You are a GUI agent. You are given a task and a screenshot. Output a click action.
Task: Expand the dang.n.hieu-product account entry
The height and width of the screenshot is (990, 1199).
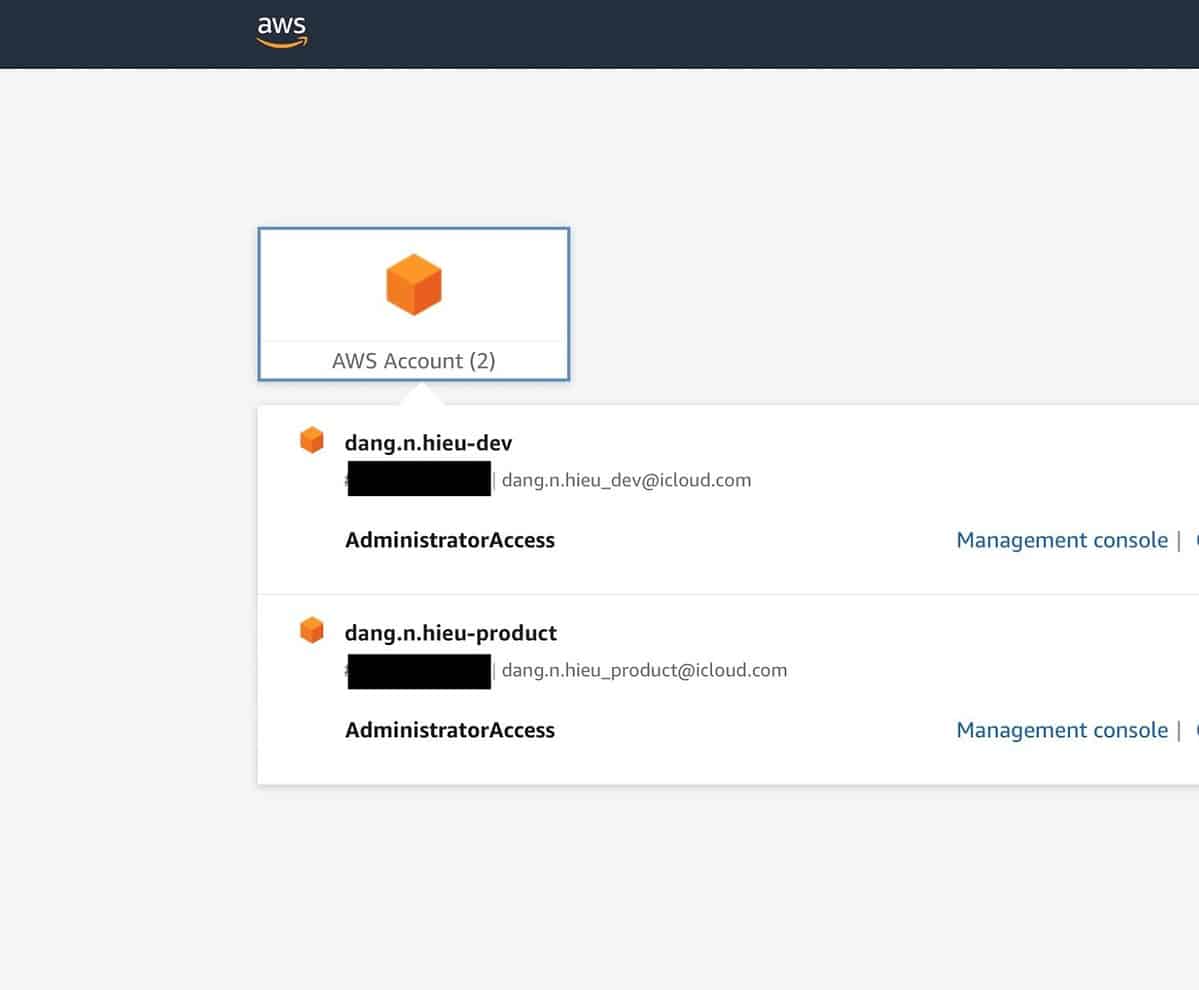[450, 632]
